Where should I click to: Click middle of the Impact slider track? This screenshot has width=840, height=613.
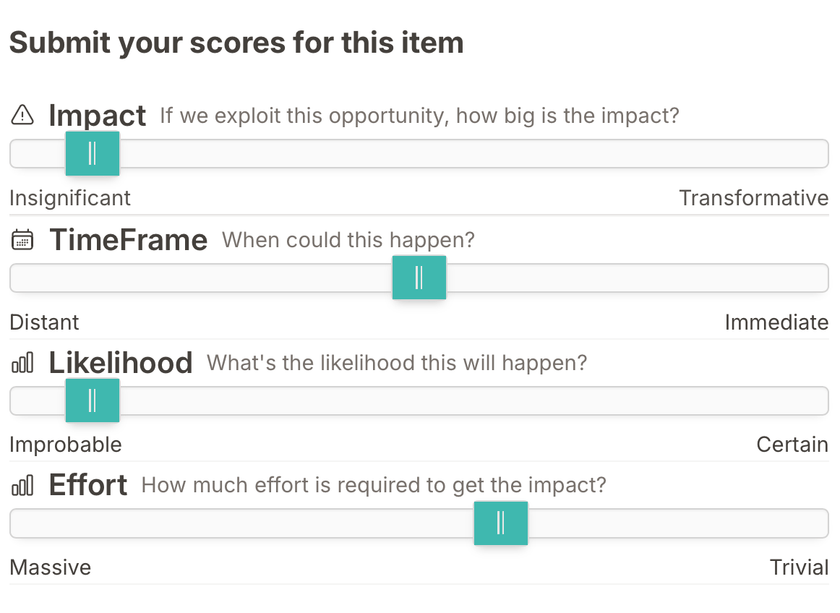click(x=419, y=154)
